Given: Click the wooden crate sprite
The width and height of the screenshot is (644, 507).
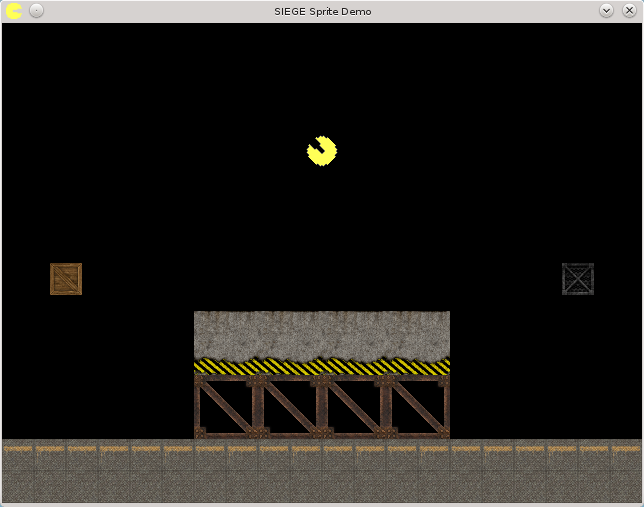Looking at the screenshot, I should click(66, 279).
